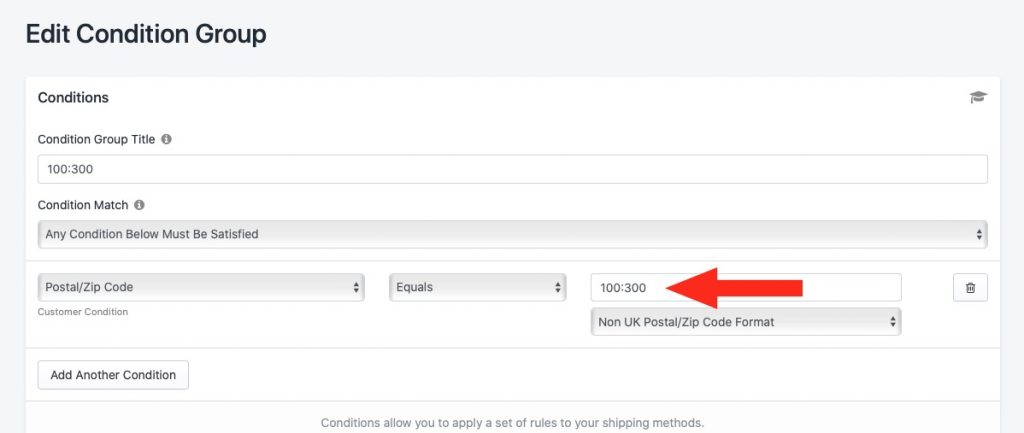Click the Edit Condition Group heading
Screen dimensions: 1024x433
pyautogui.click(x=146, y=34)
